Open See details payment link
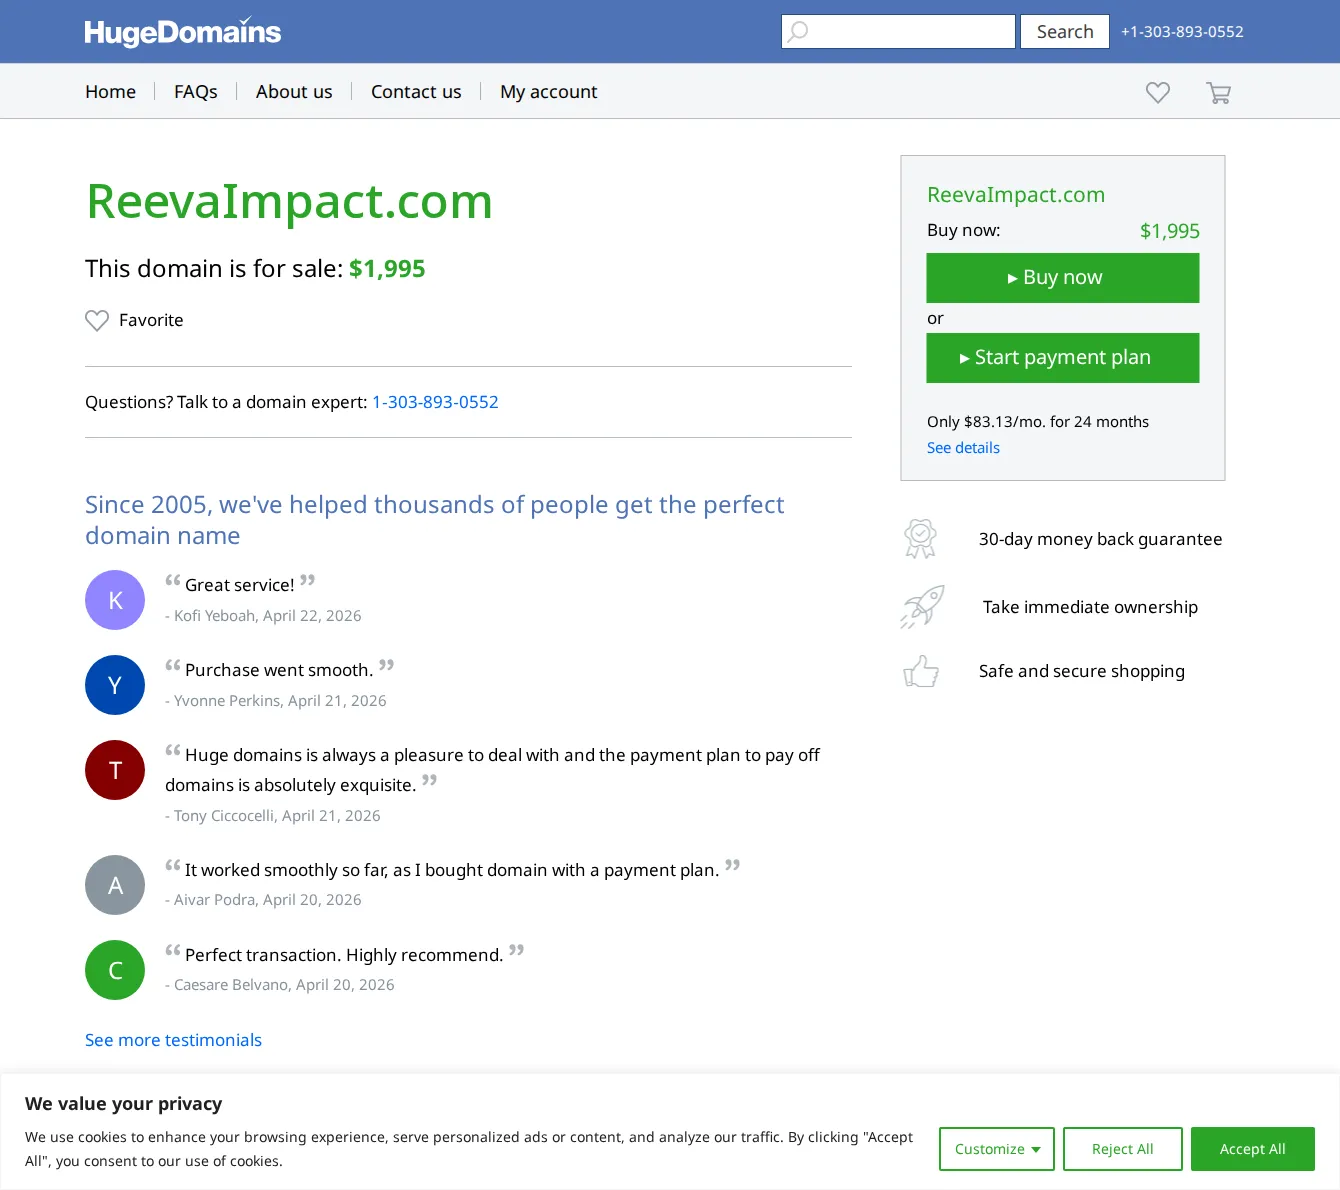 [x=963, y=448]
